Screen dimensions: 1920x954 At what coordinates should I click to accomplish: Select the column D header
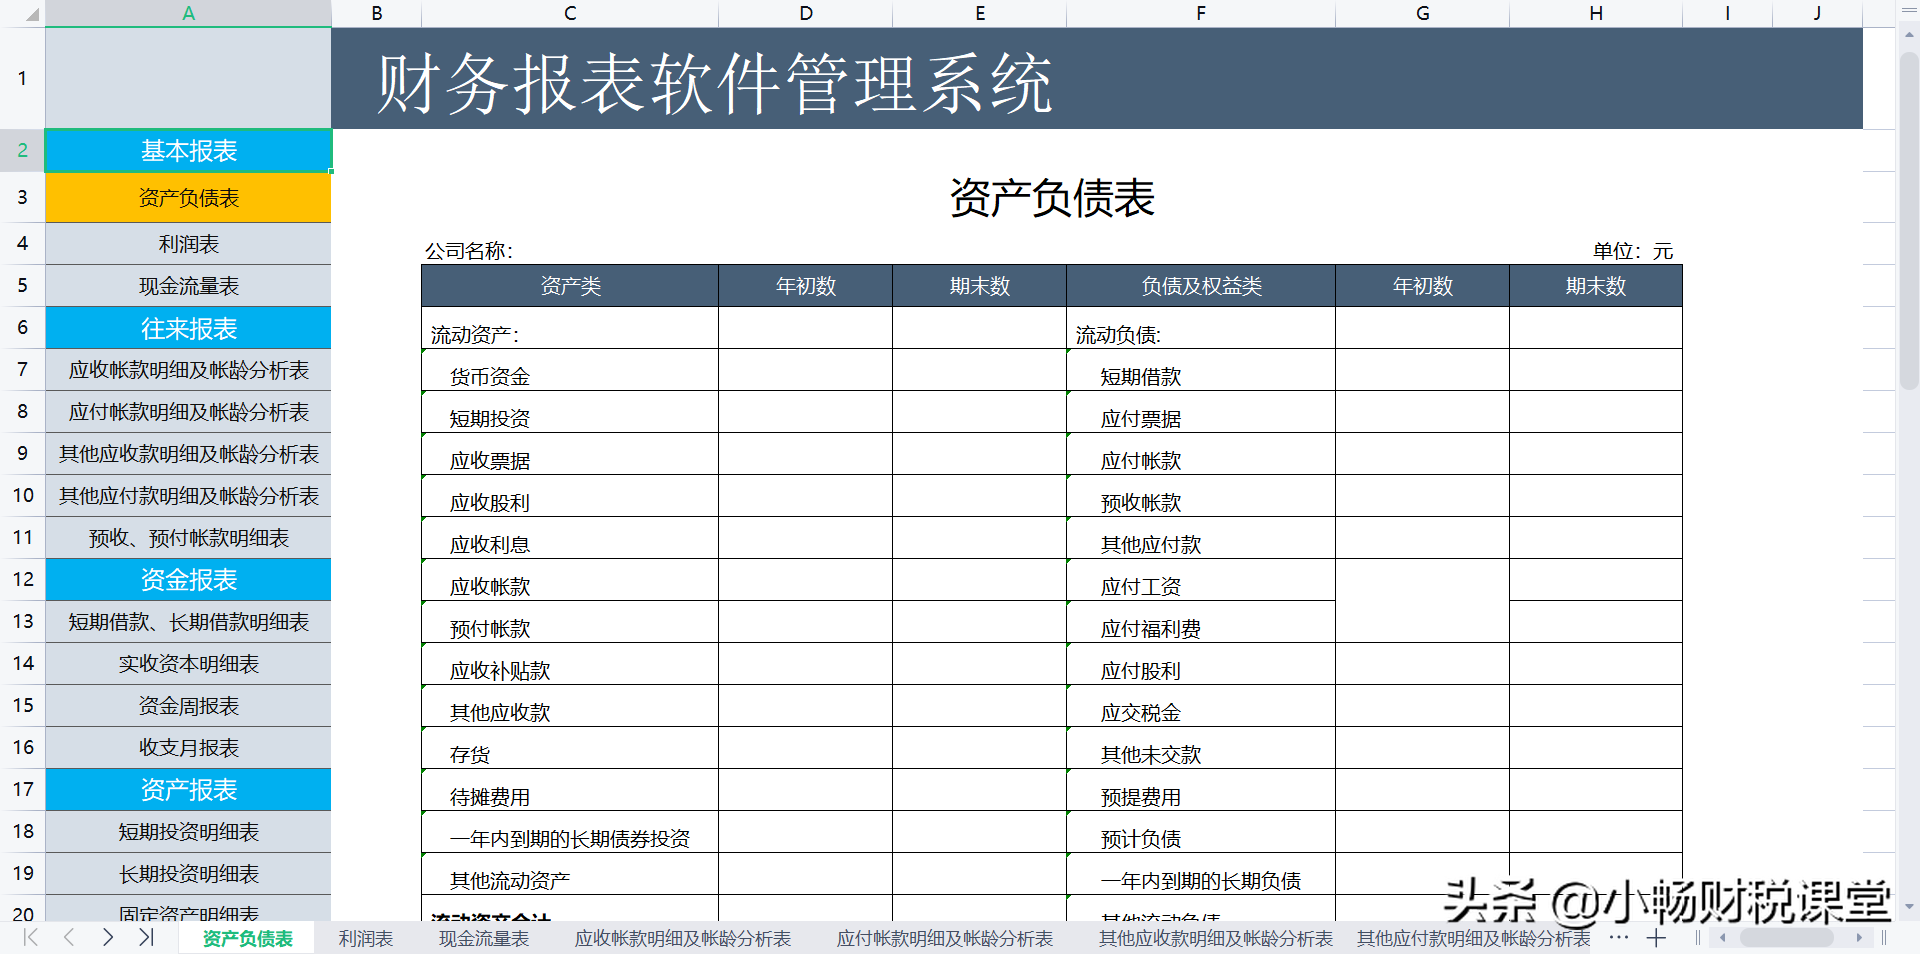coord(805,13)
